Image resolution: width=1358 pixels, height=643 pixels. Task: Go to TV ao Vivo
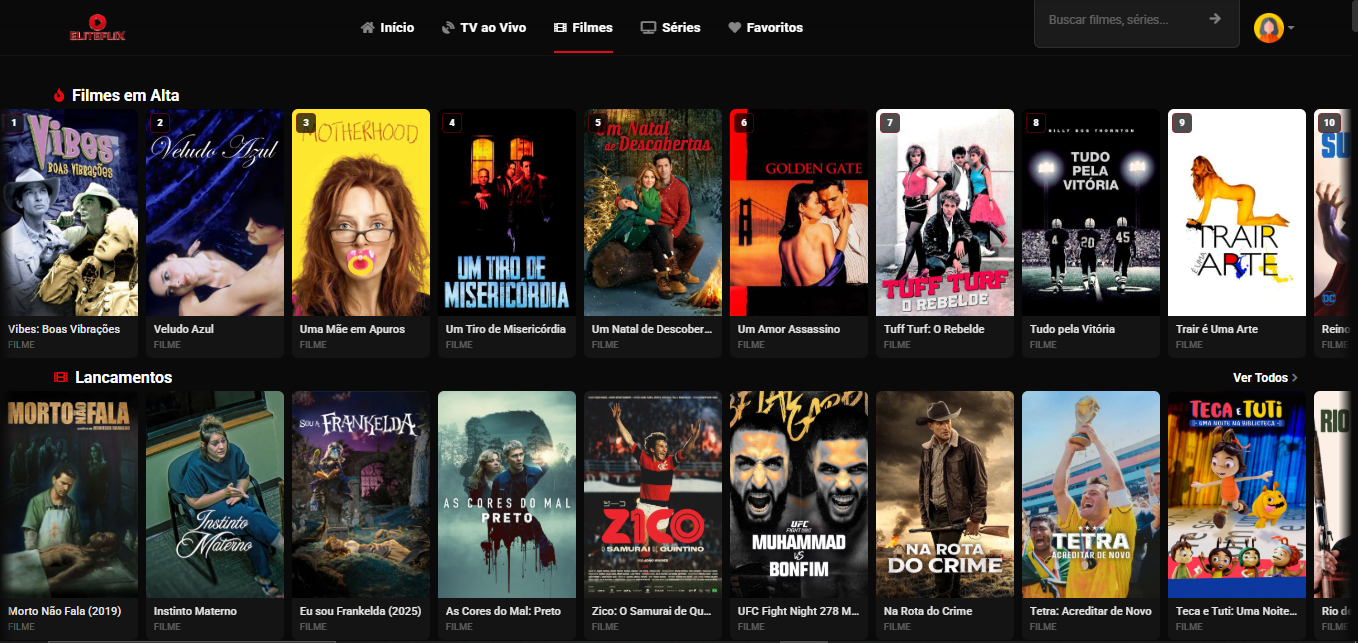coord(483,28)
